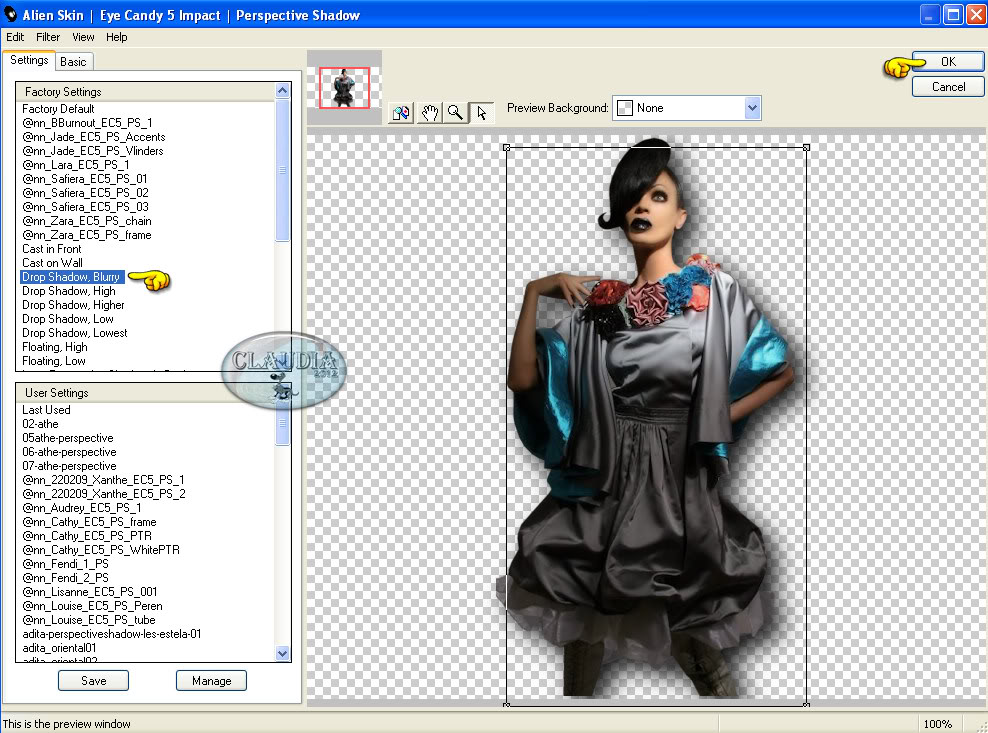Select @nn_Lara_EC5_PS_1 preset
988x733 pixels.
[76, 164]
